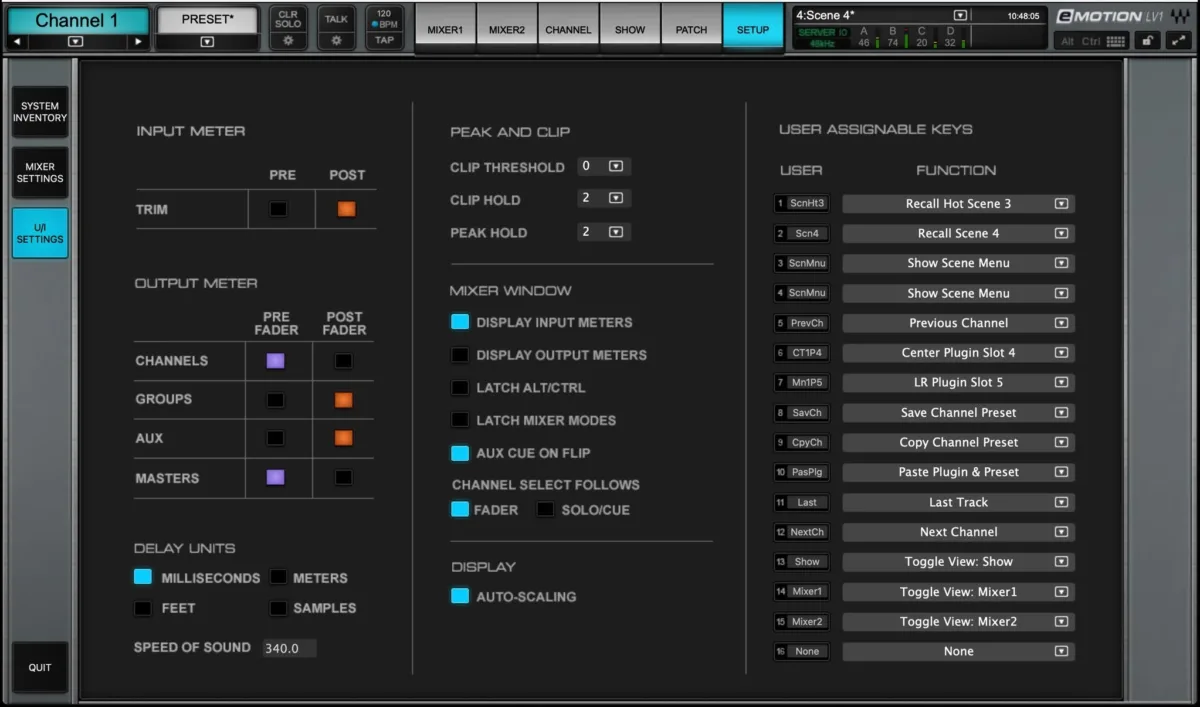The width and height of the screenshot is (1200, 707).
Task: Set TRIM input meter to PRE
Action: (x=278, y=209)
